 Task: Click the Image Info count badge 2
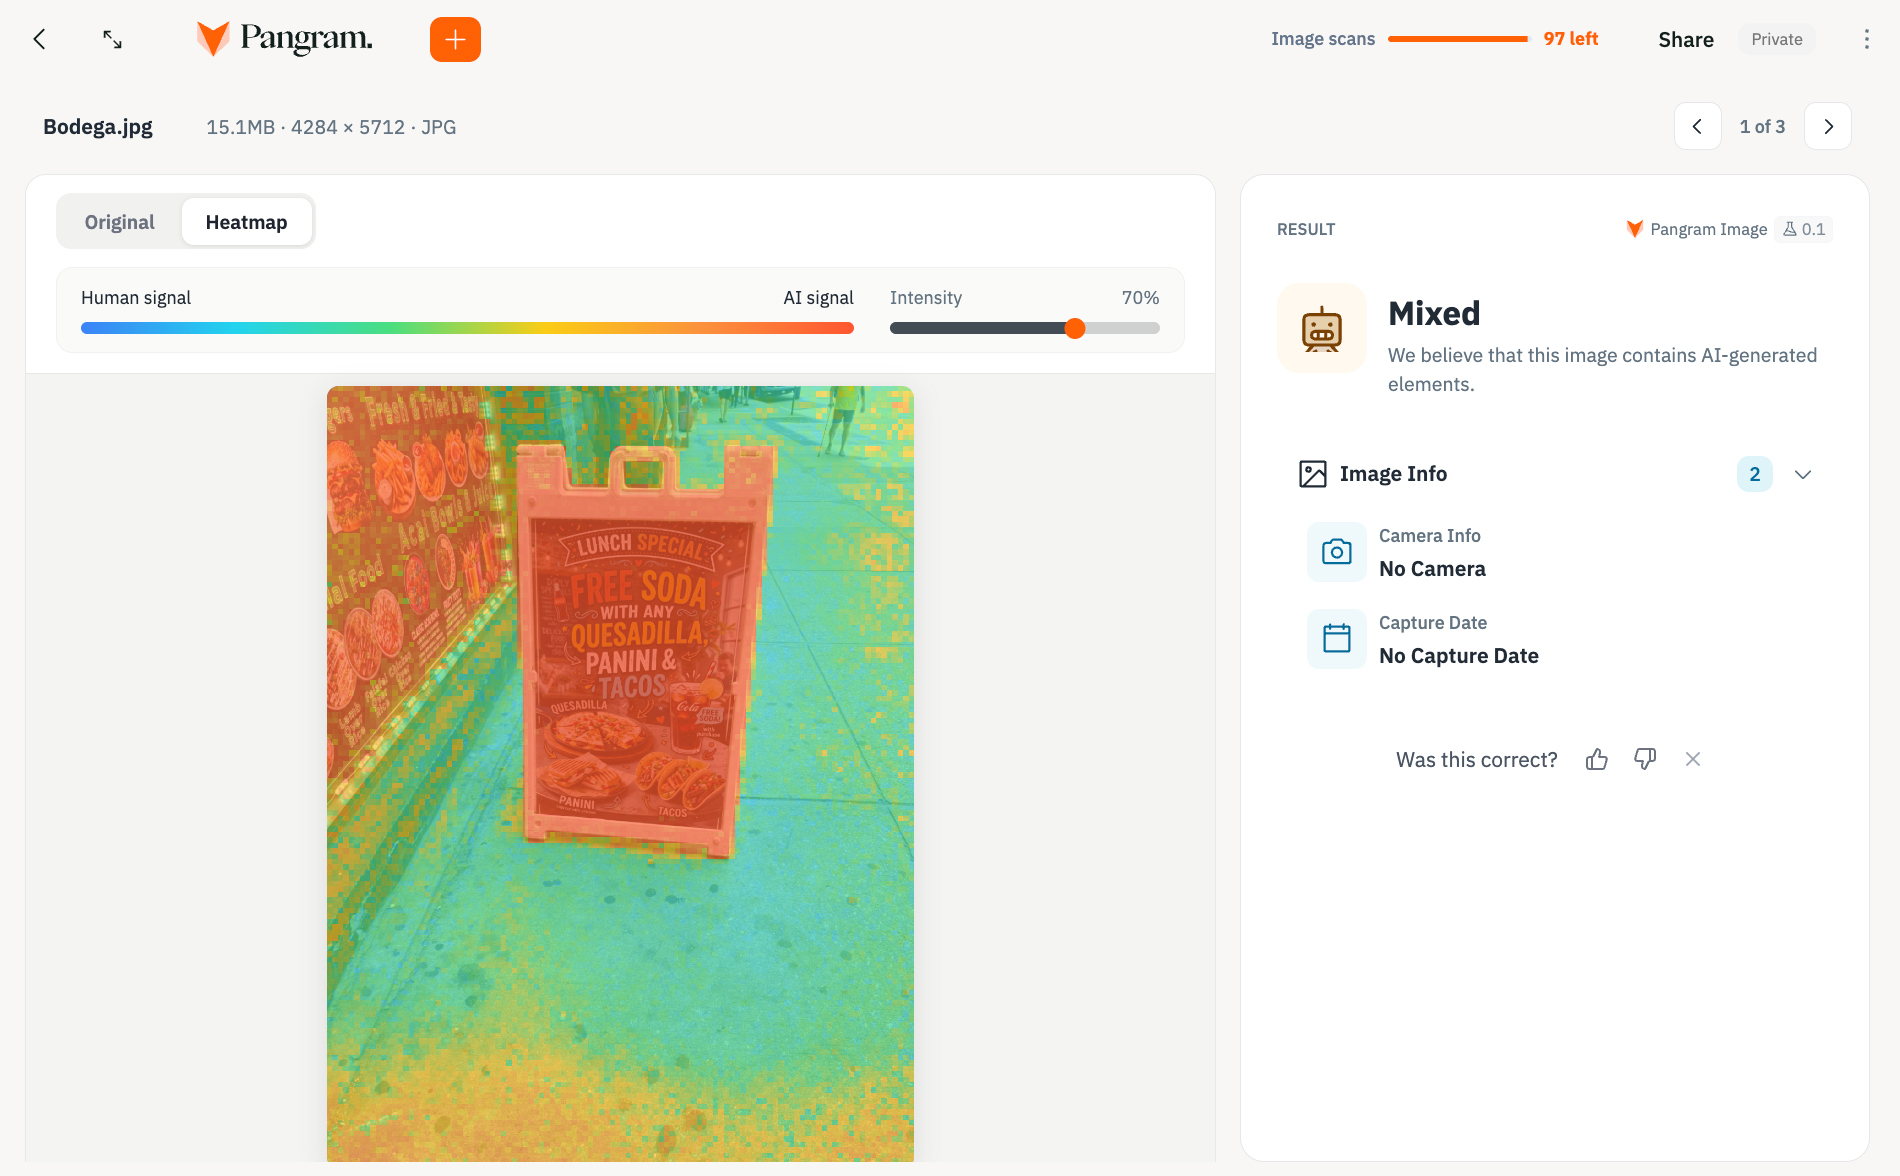[x=1755, y=474]
